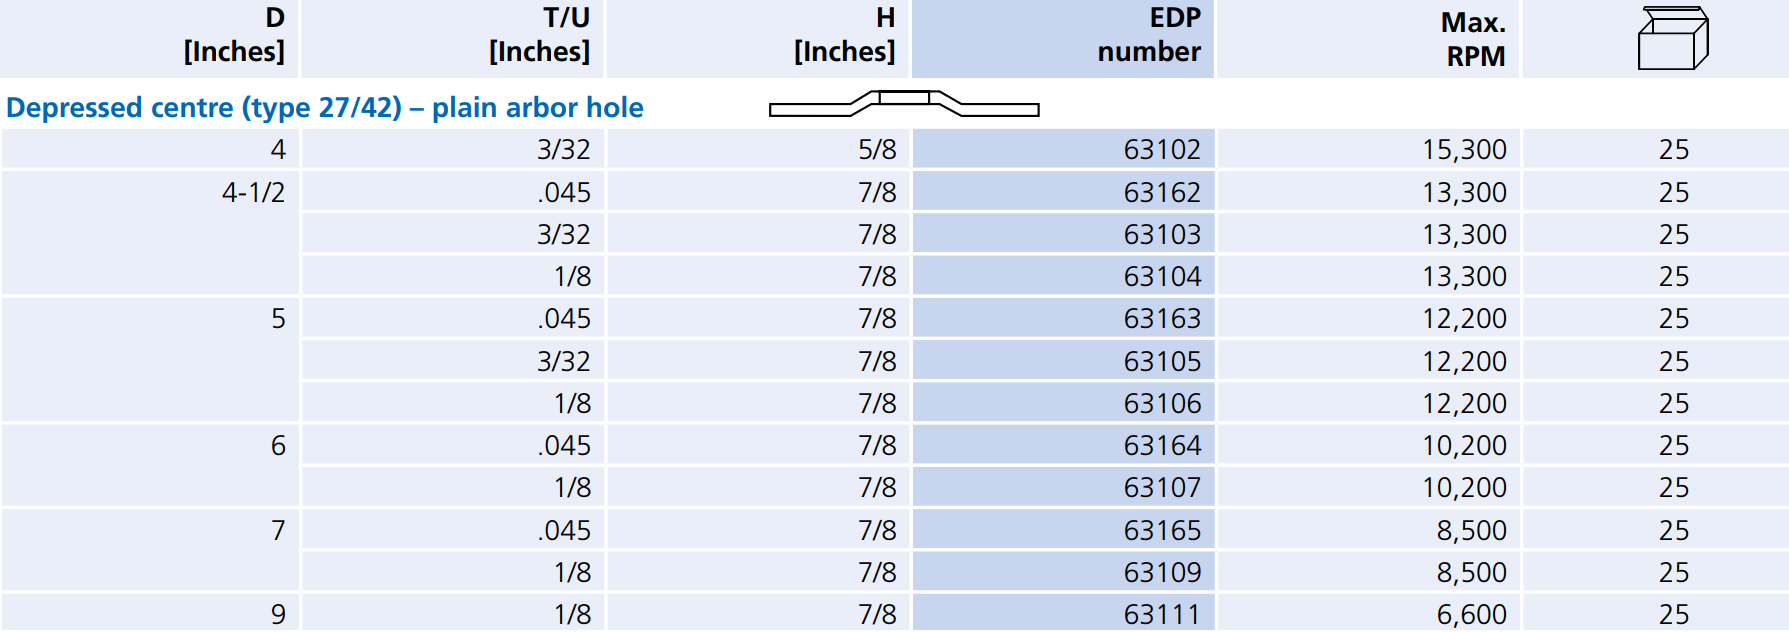This screenshot has width=1789, height=632.
Task: Select EDP number 63106
Action: point(1162,403)
